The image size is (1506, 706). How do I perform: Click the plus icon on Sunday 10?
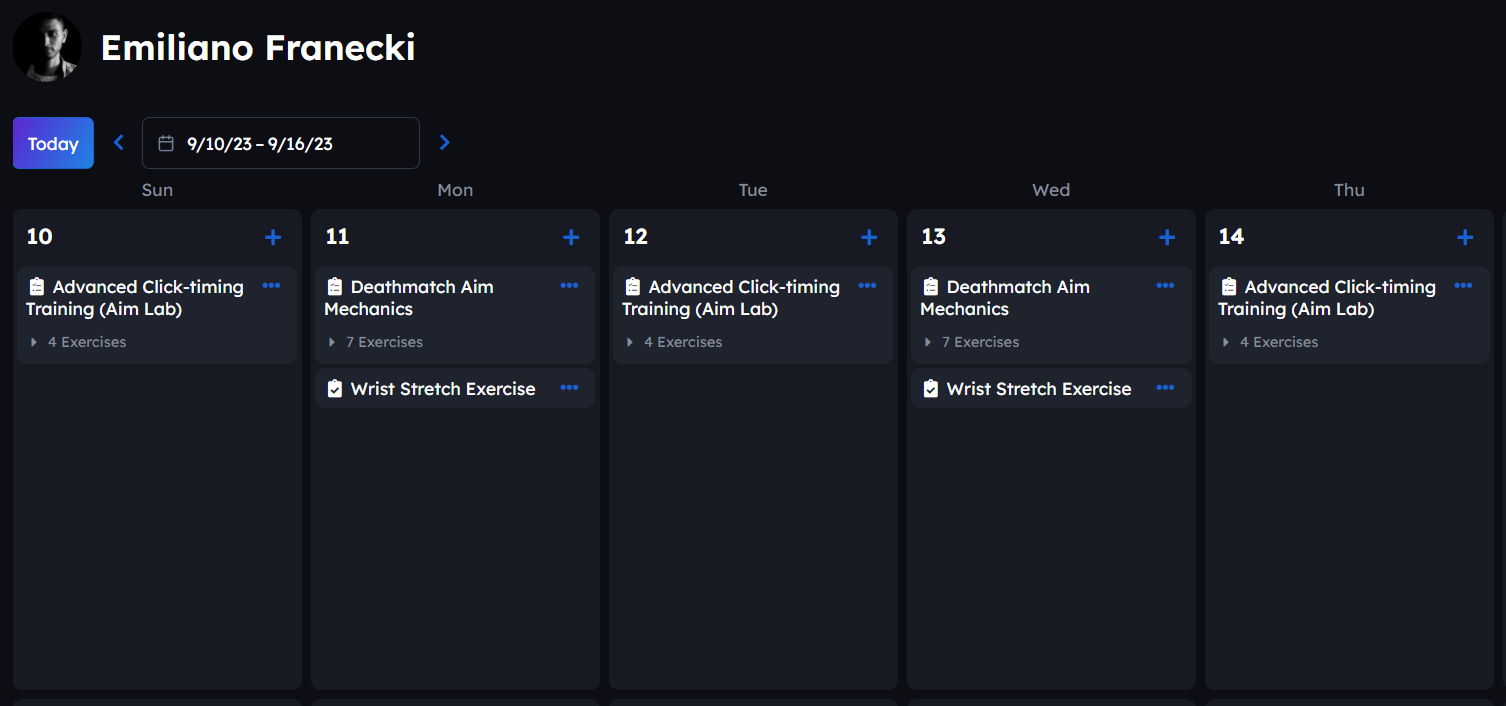[x=273, y=237]
